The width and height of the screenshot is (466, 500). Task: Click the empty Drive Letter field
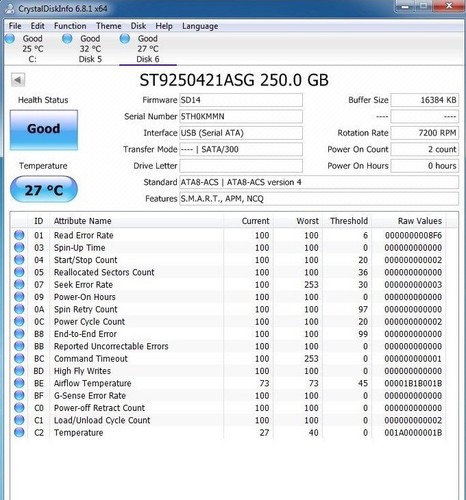pos(241,166)
